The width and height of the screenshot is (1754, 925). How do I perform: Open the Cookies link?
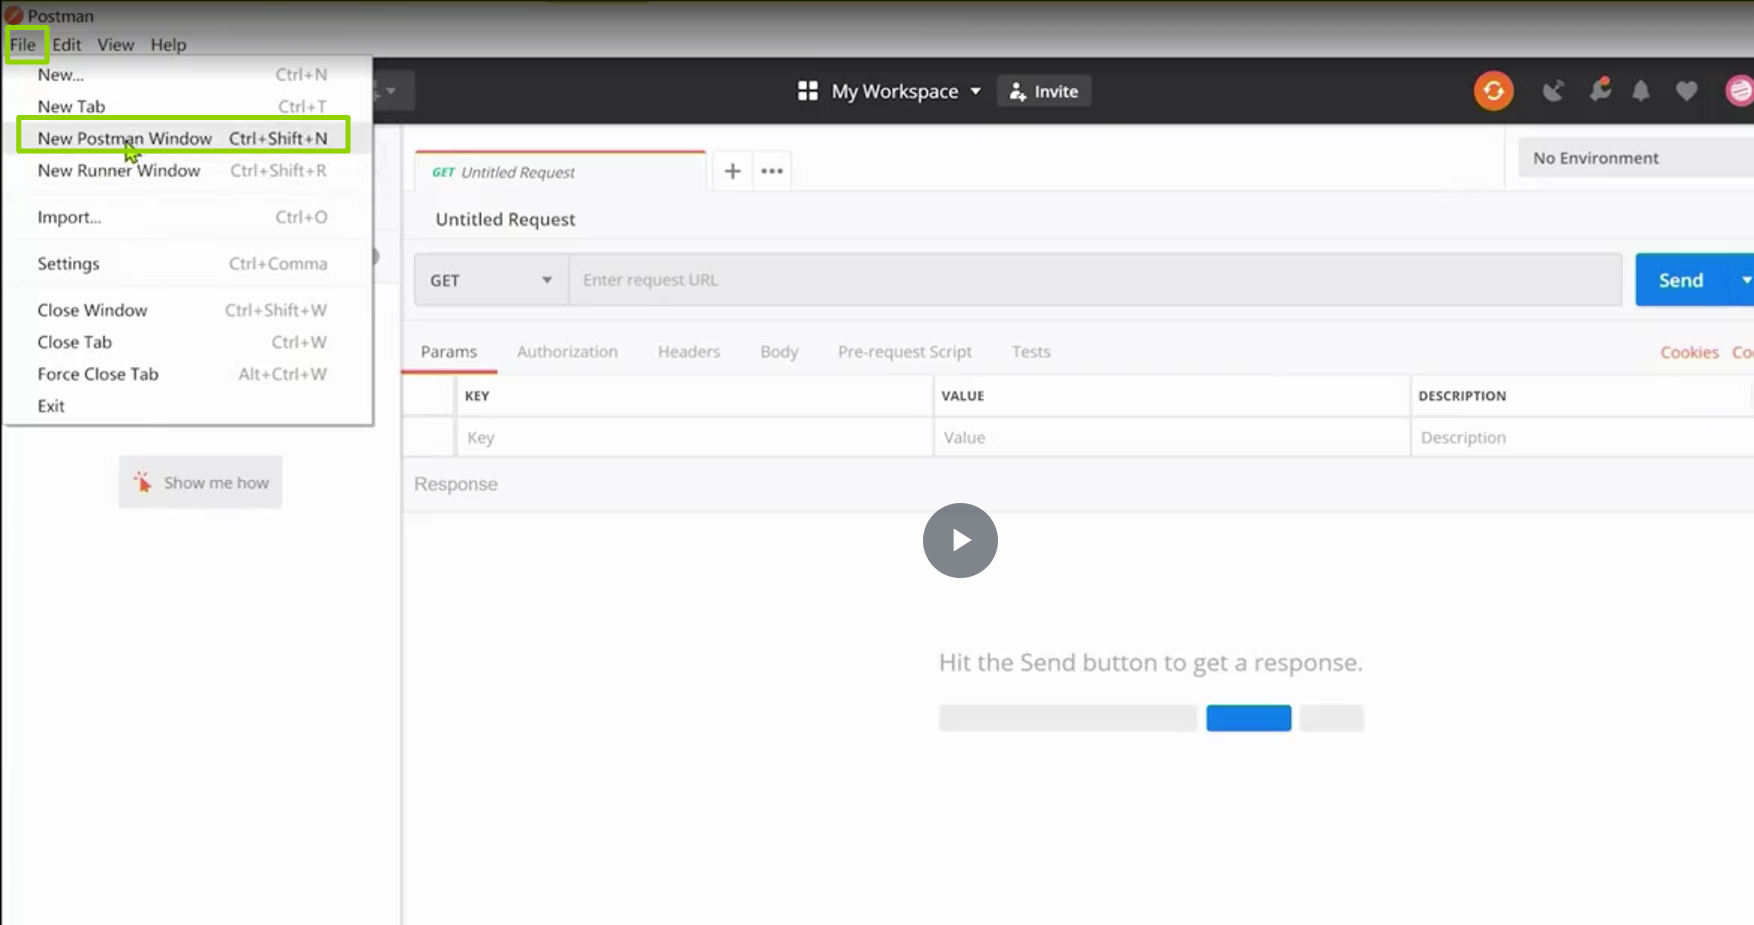1689,353
